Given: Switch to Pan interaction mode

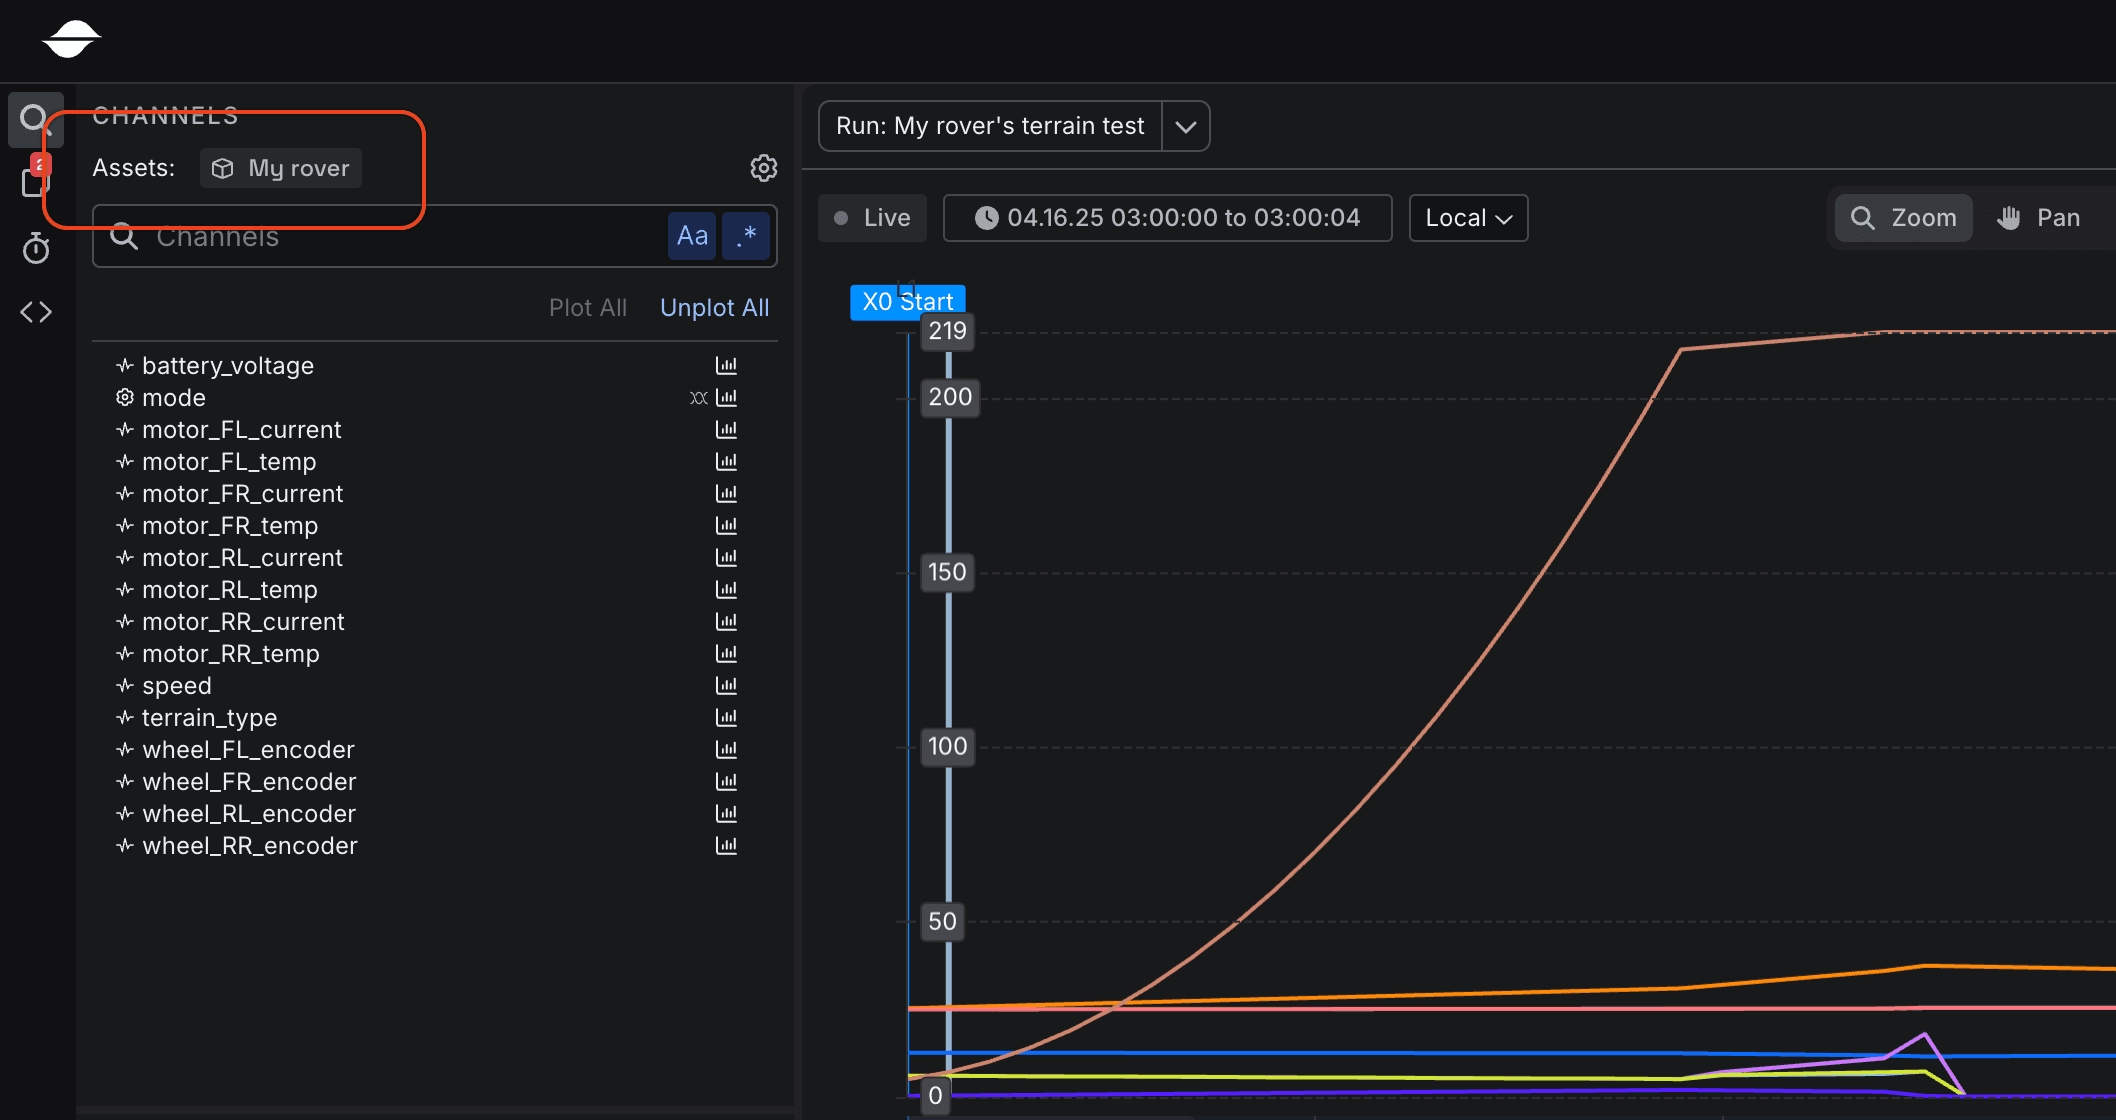Looking at the screenshot, I should point(2040,218).
